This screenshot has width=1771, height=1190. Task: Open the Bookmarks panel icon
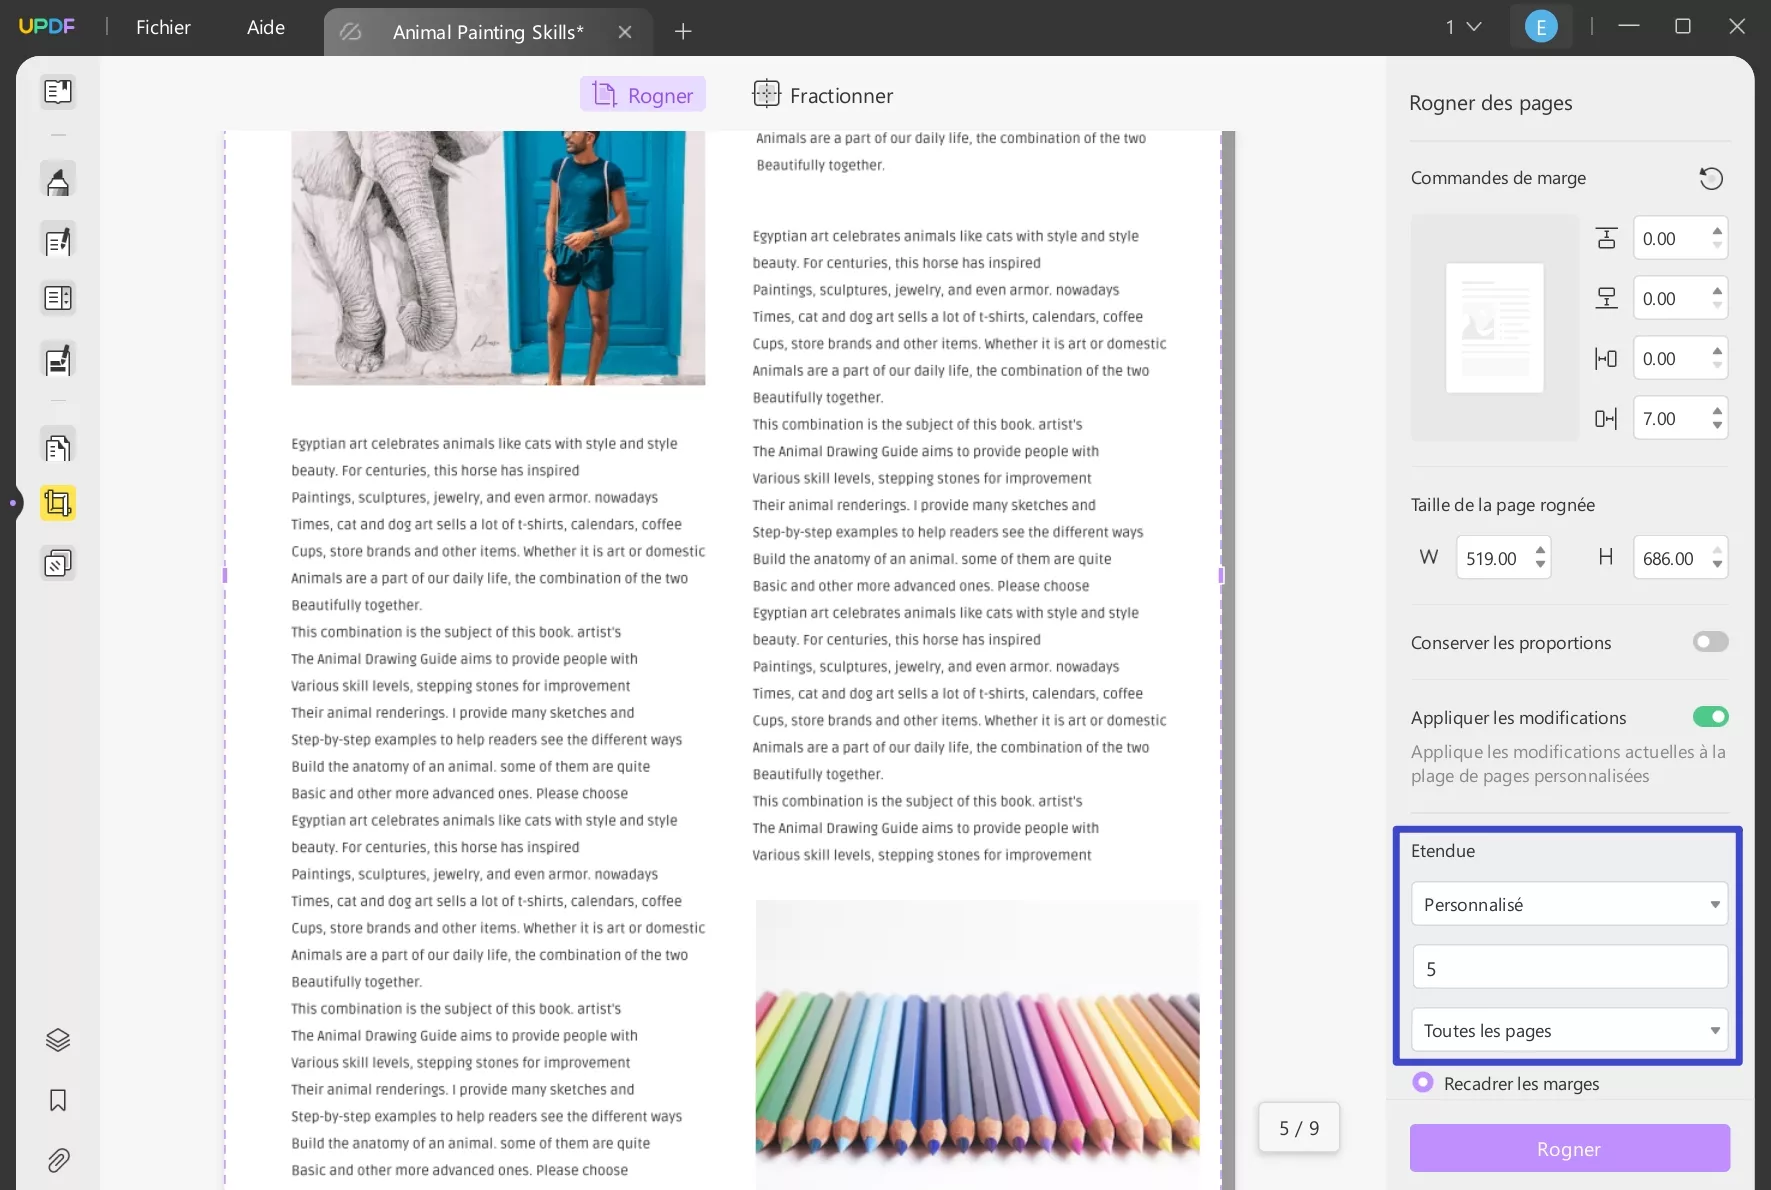pos(57,1099)
